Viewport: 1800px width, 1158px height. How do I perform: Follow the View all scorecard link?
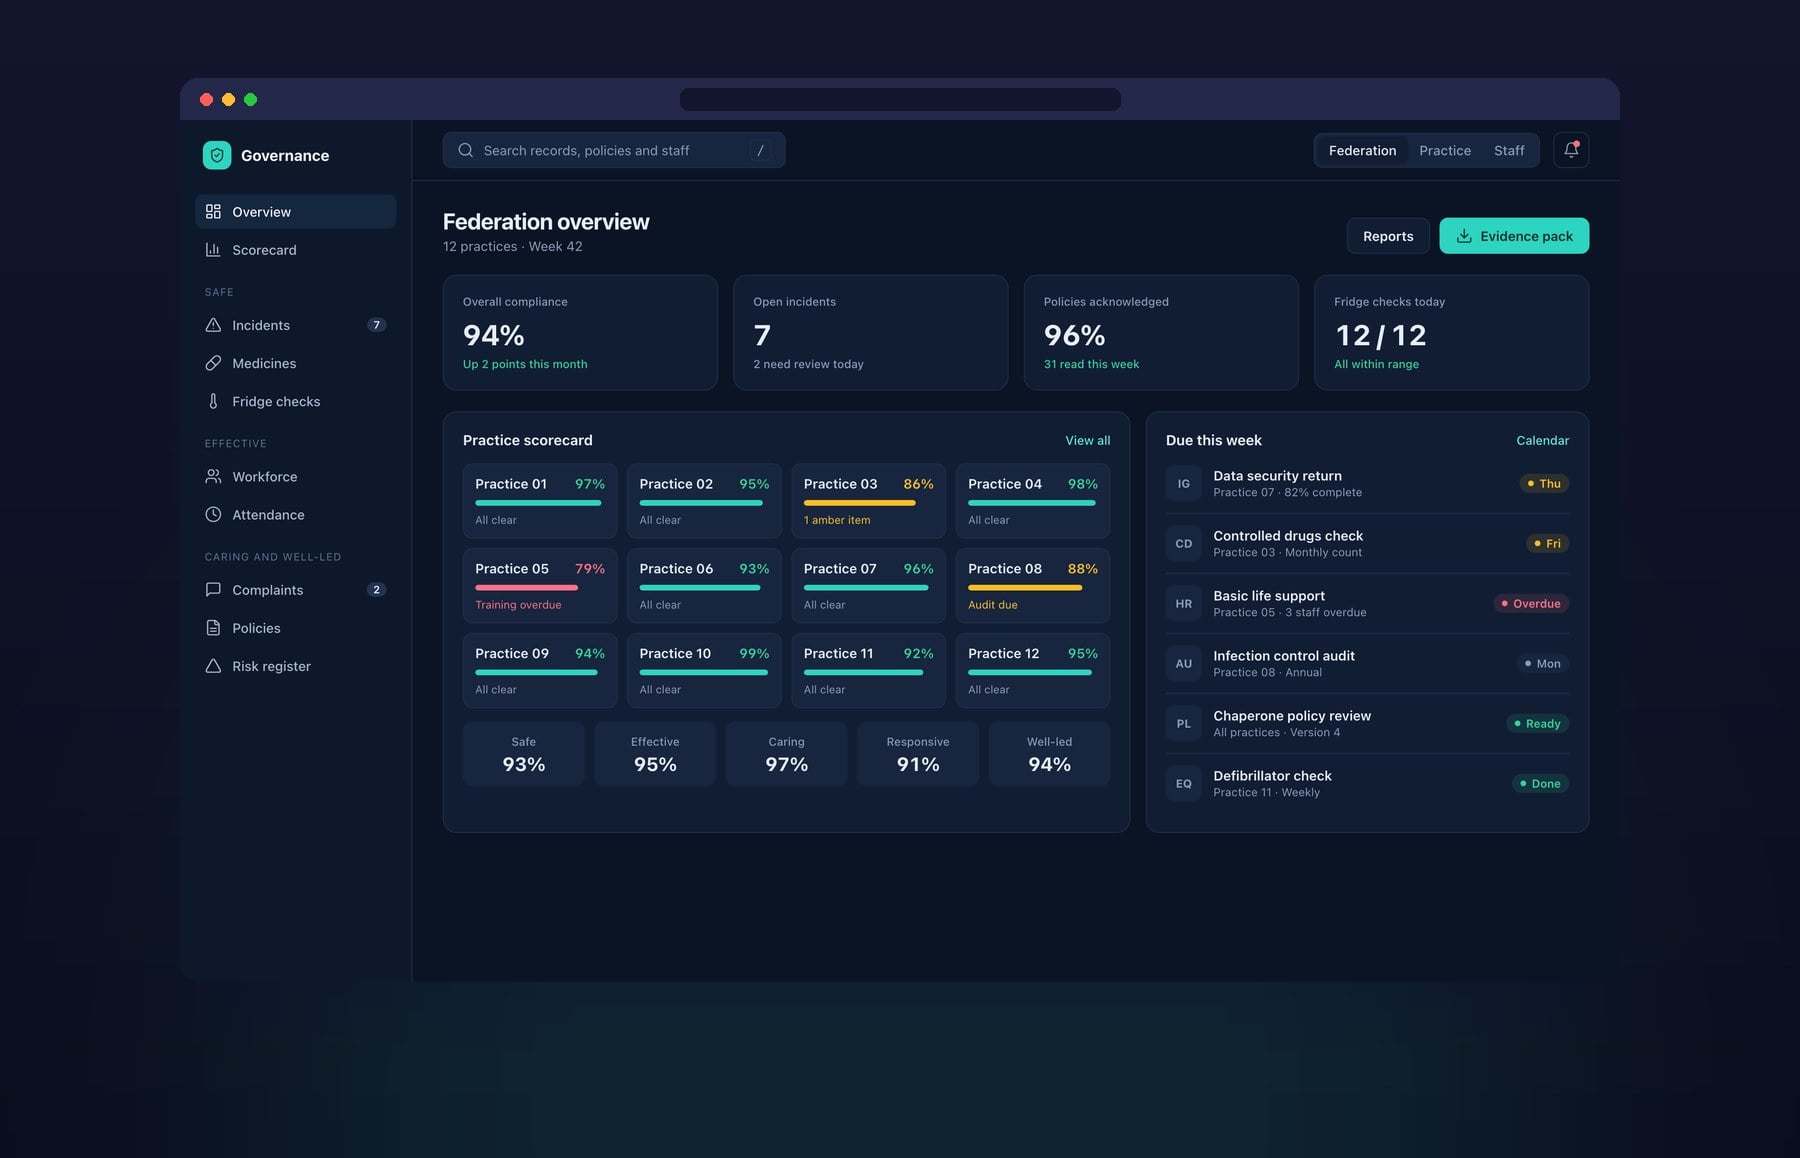click(1087, 441)
